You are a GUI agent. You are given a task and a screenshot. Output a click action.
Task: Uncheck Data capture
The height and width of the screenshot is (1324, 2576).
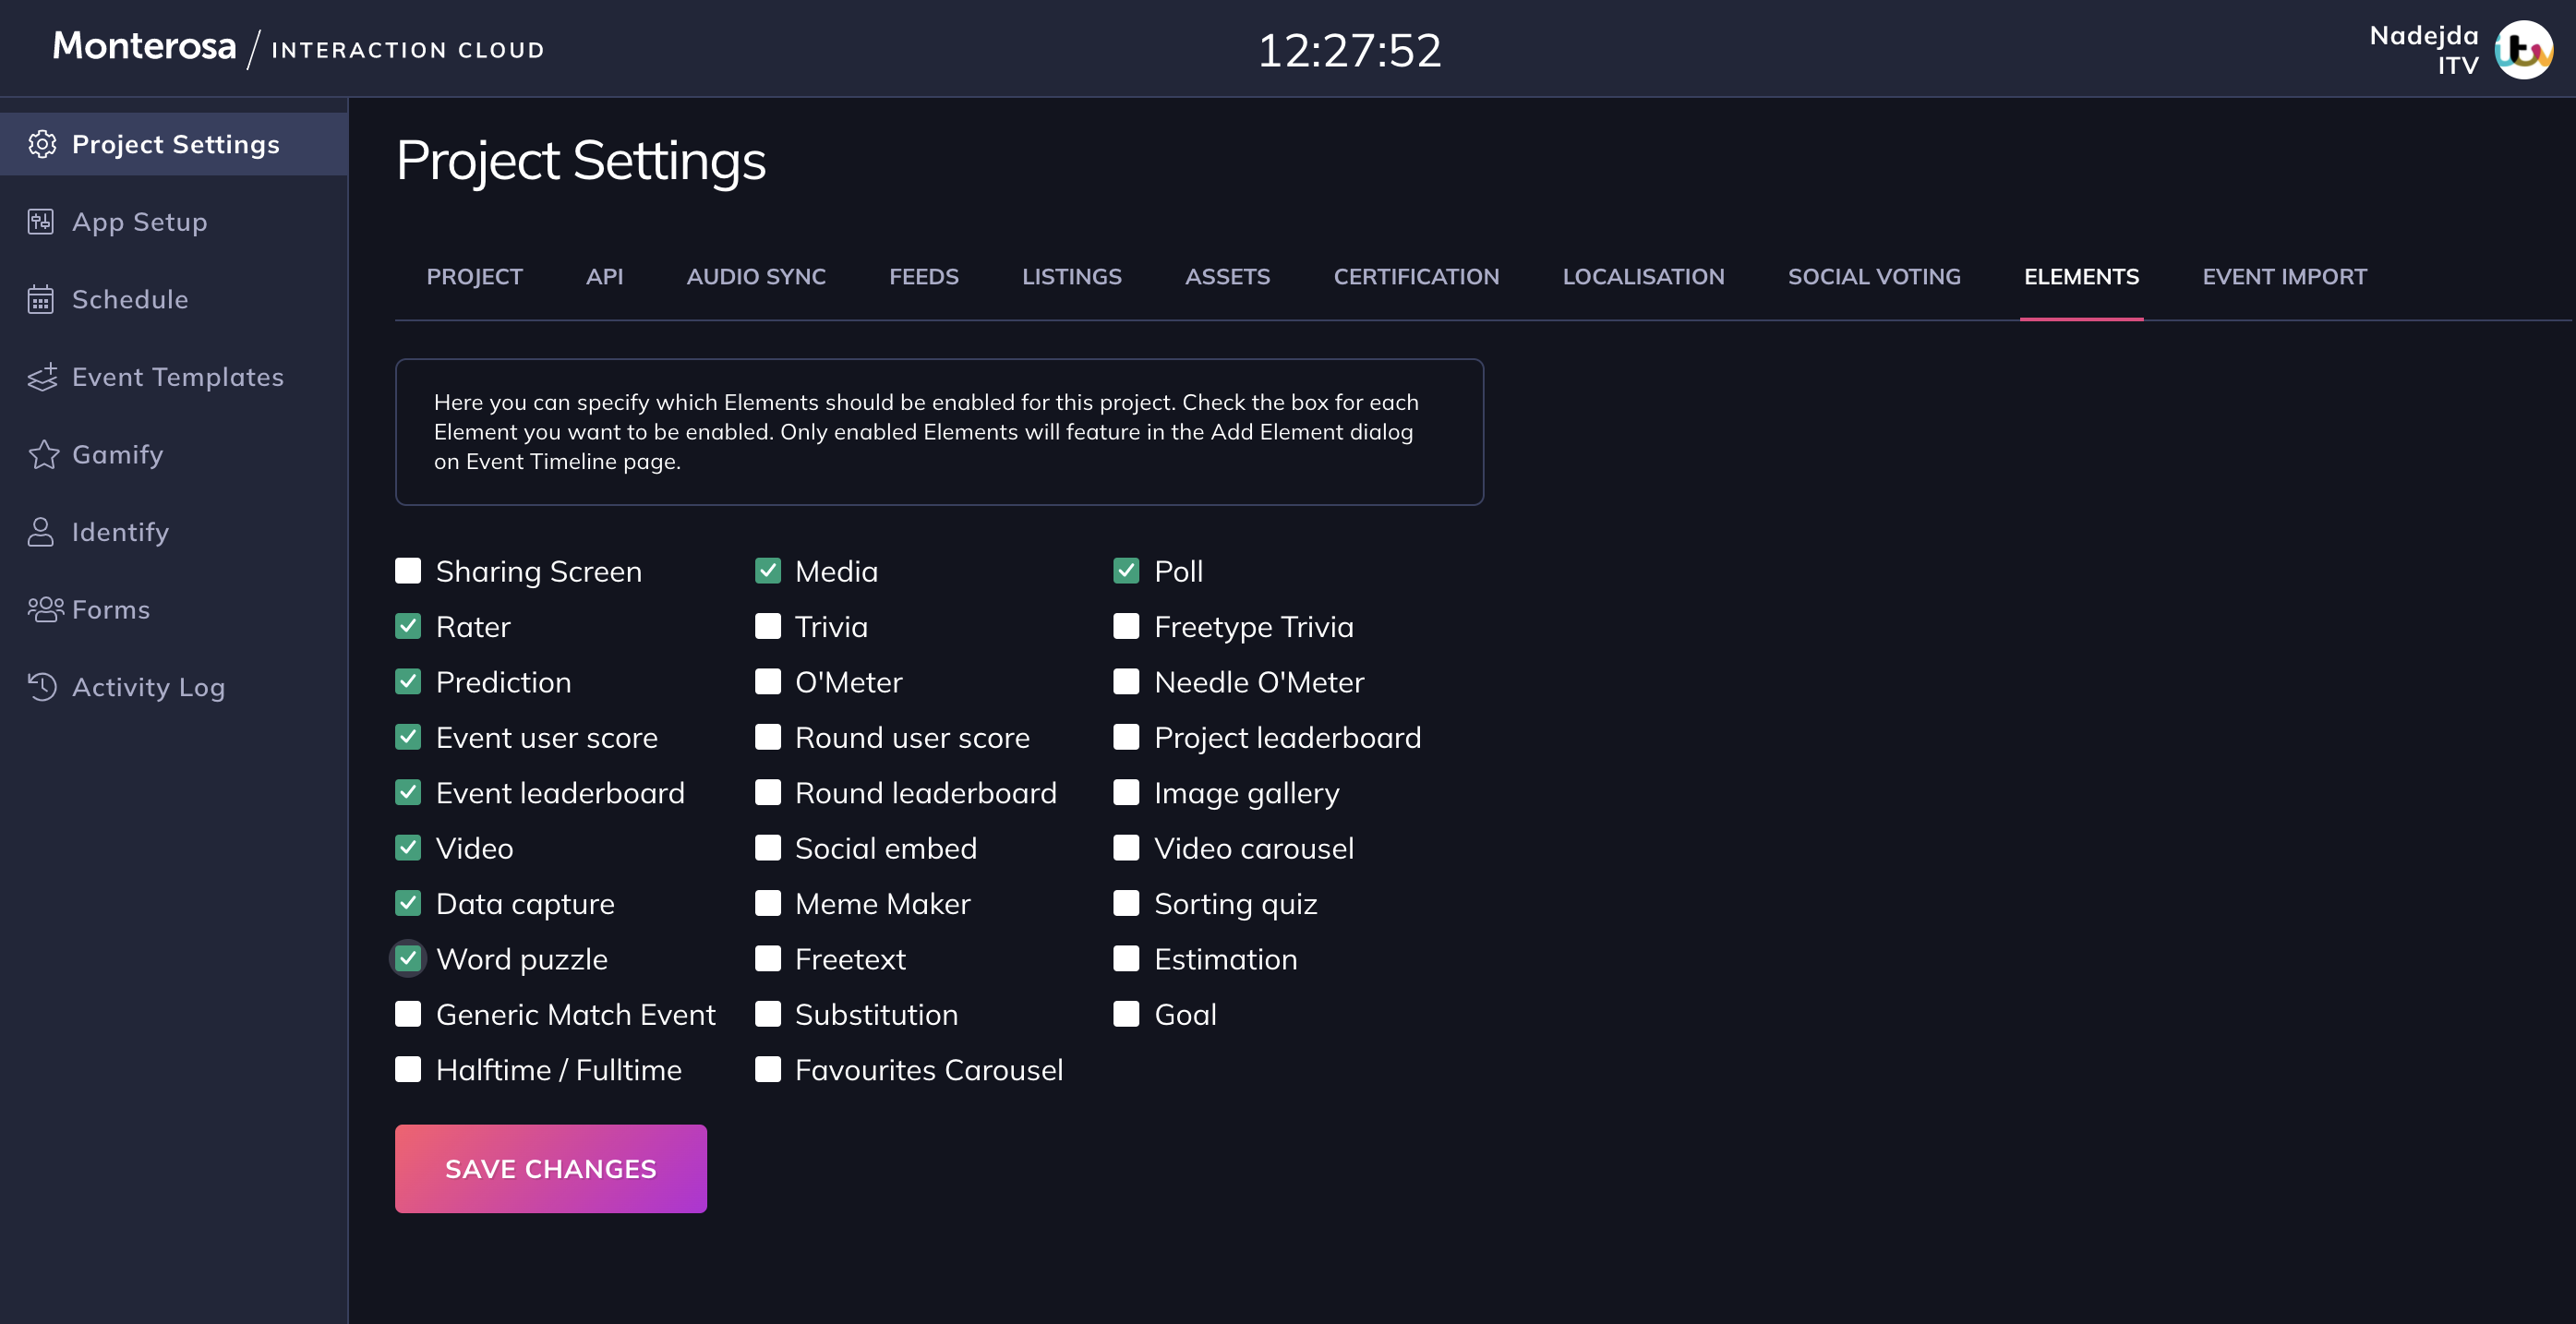point(408,903)
